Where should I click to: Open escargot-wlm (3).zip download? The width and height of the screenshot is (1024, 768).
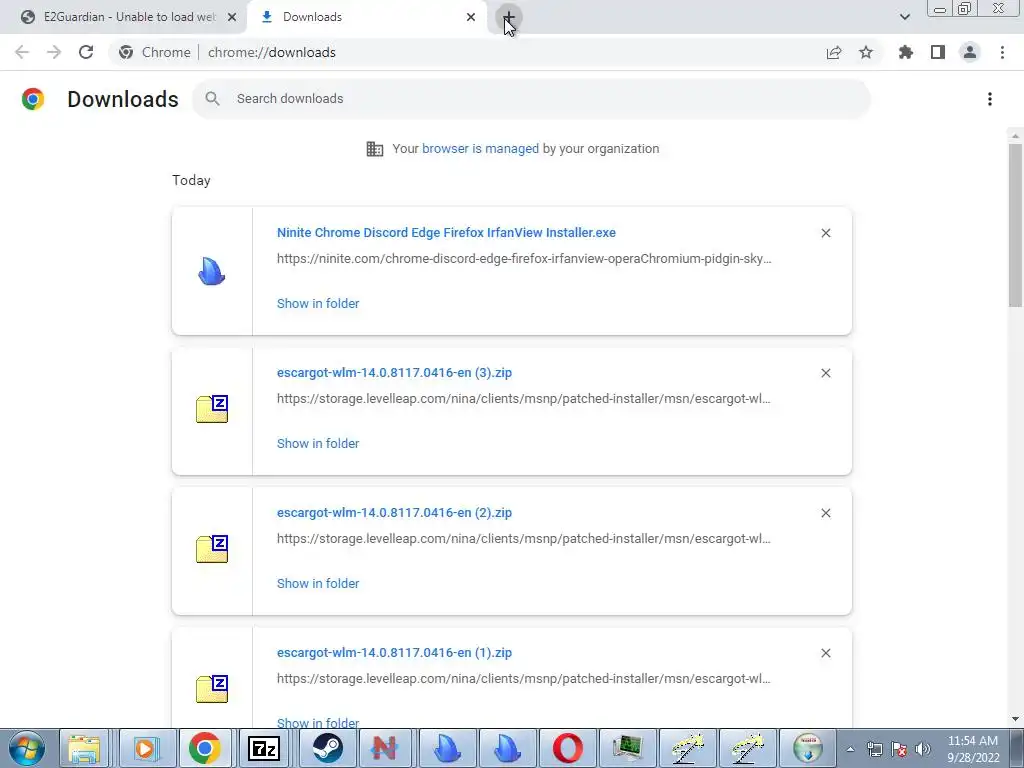[x=394, y=373]
